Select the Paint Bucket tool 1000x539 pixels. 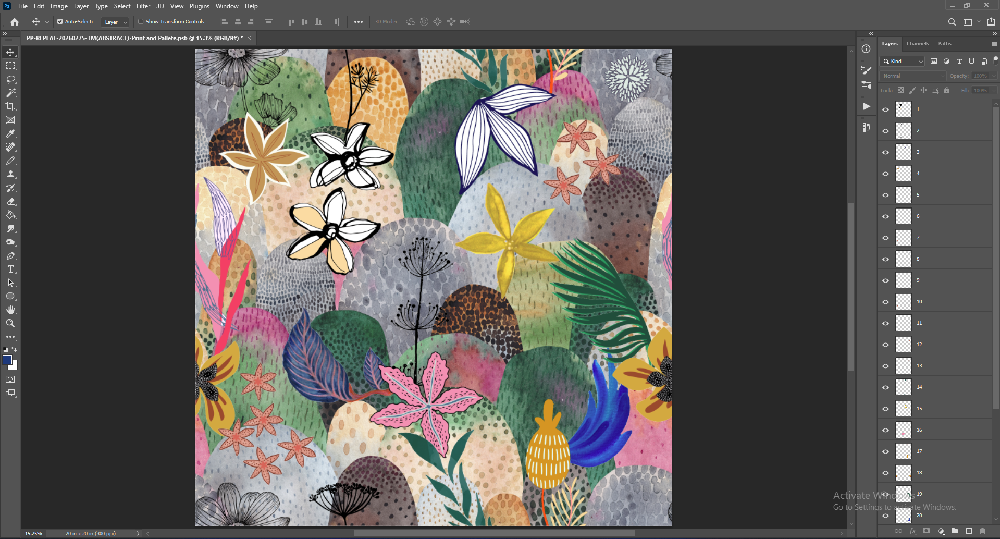(11, 215)
